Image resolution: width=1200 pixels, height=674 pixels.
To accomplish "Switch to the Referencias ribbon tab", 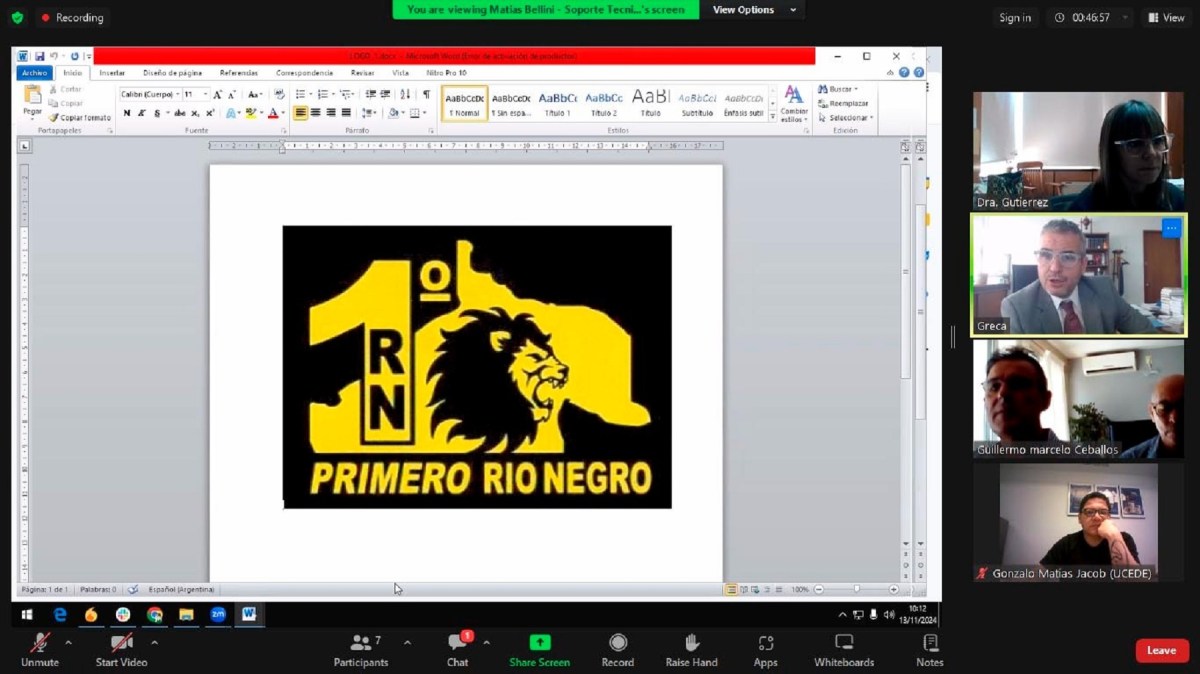I will [x=238, y=73].
